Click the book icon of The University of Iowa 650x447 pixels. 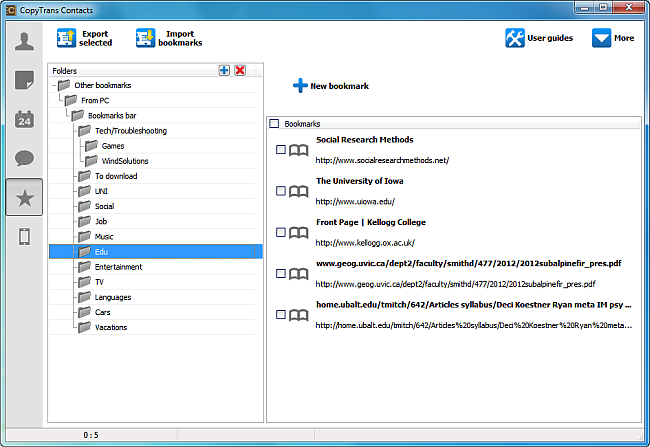pyautogui.click(x=298, y=191)
